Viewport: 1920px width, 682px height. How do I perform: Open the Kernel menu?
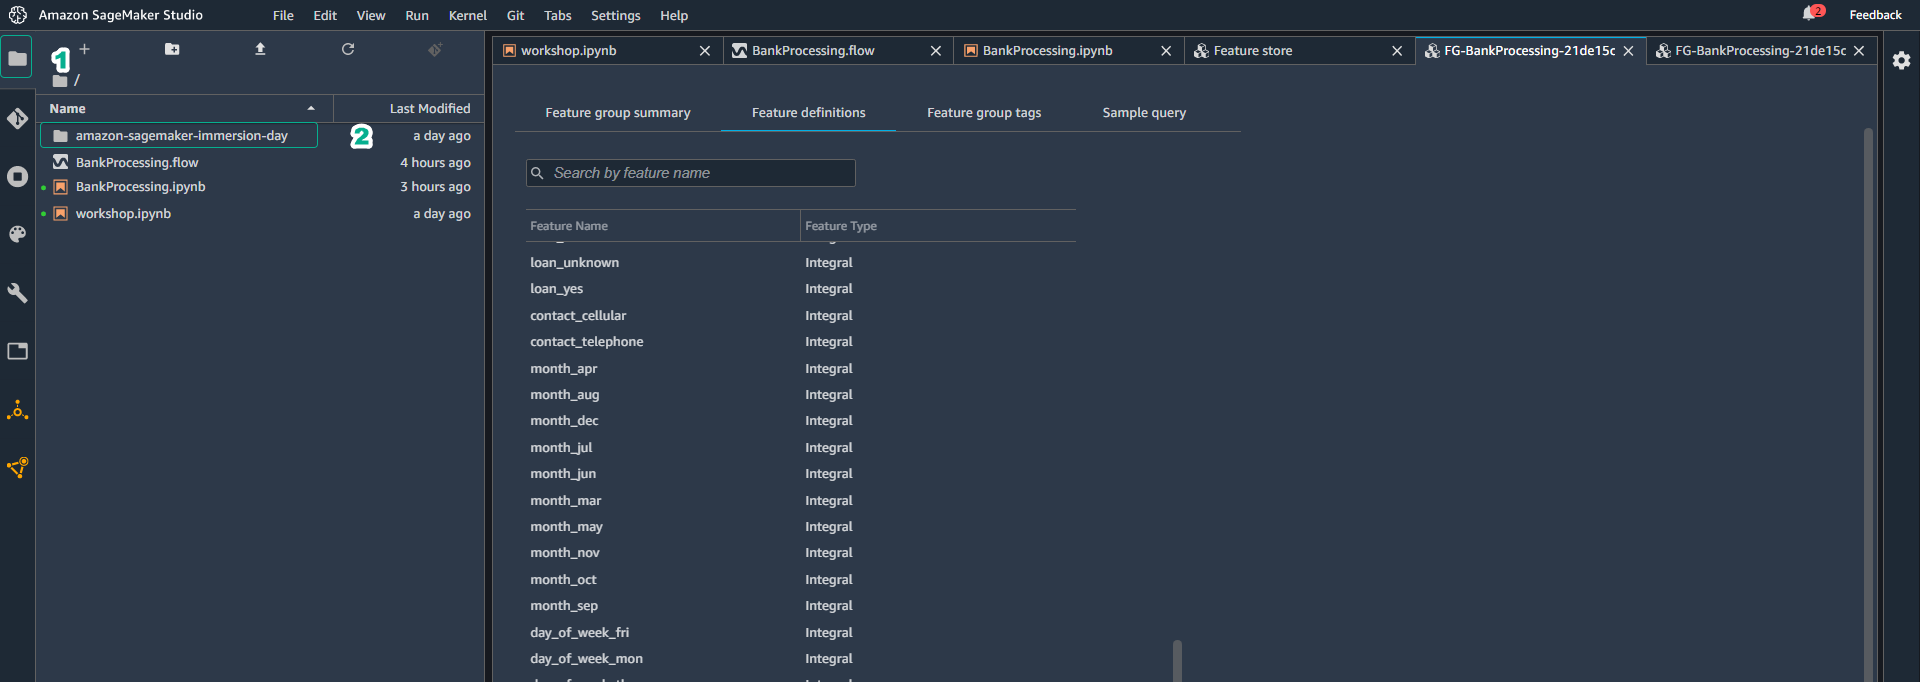pos(468,15)
